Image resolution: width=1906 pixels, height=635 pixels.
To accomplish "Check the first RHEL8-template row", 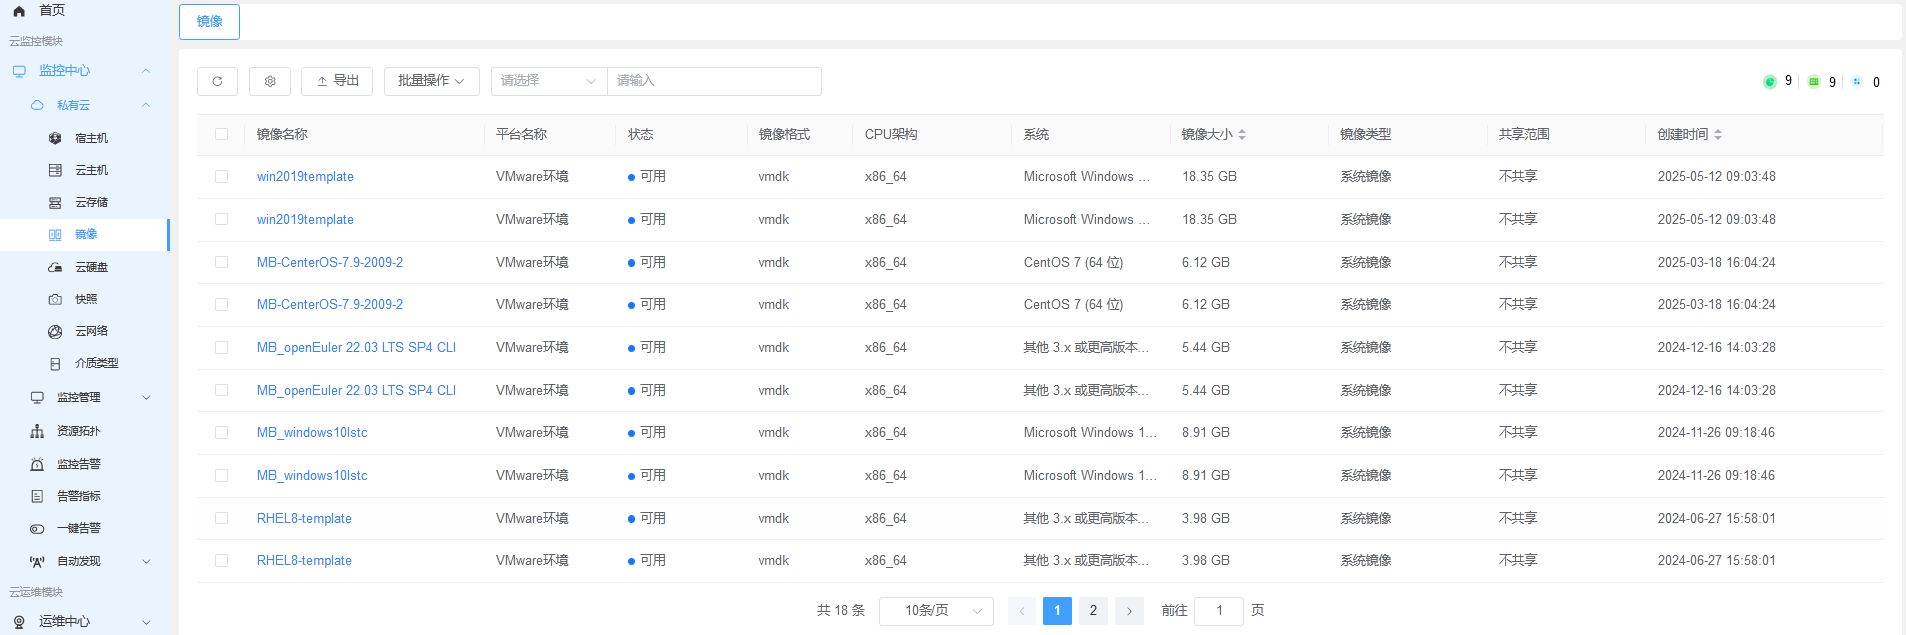I will [x=221, y=518].
